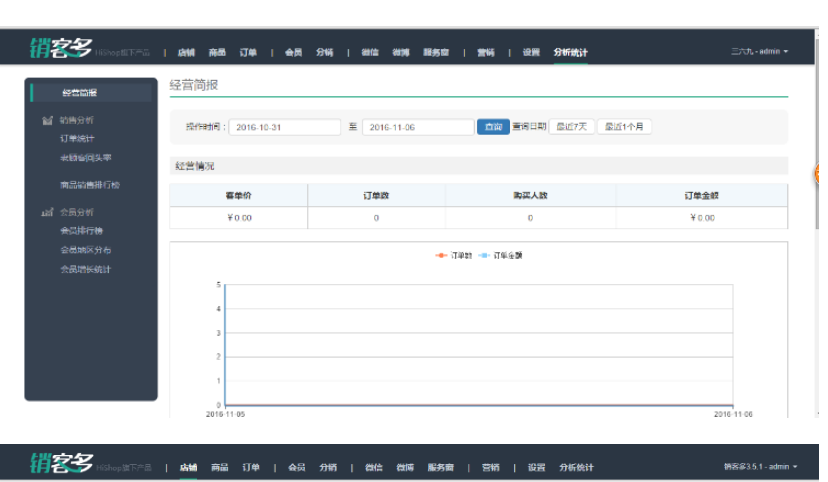Click the 会员分析 bar chart icon

[x=47, y=212]
